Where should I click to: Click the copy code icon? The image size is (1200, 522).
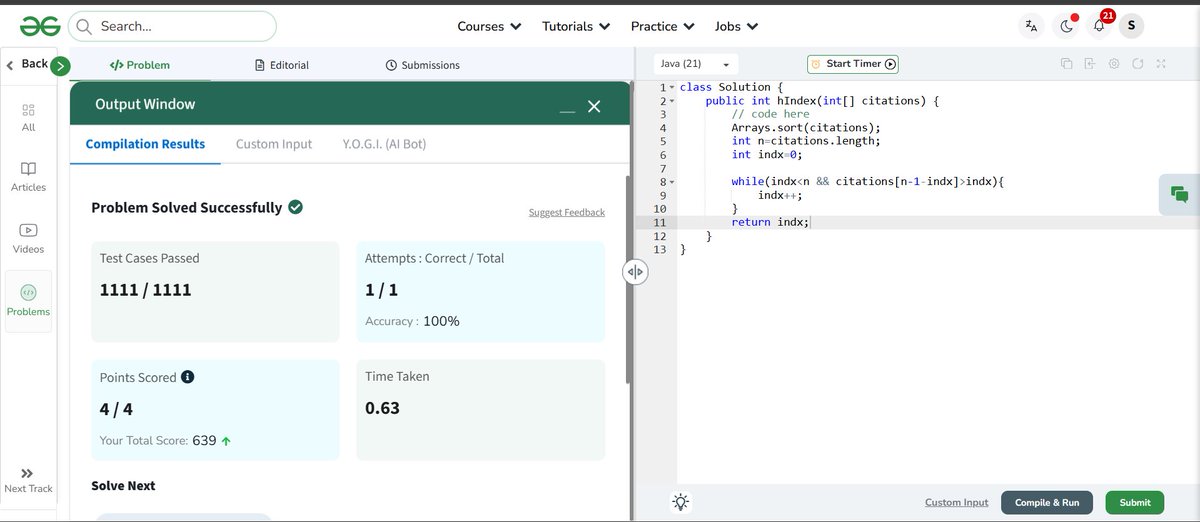(x=1066, y=64)
